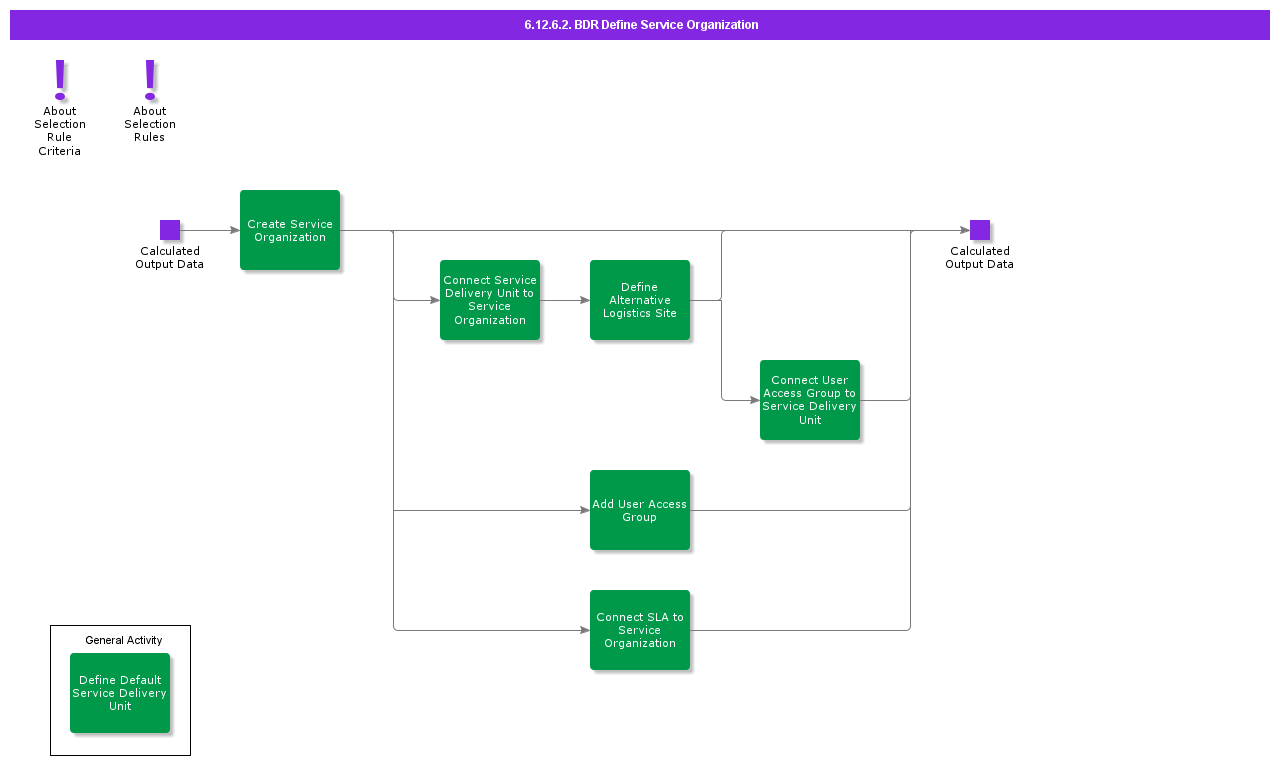Click the purple end square after the flow

point(980,230)
